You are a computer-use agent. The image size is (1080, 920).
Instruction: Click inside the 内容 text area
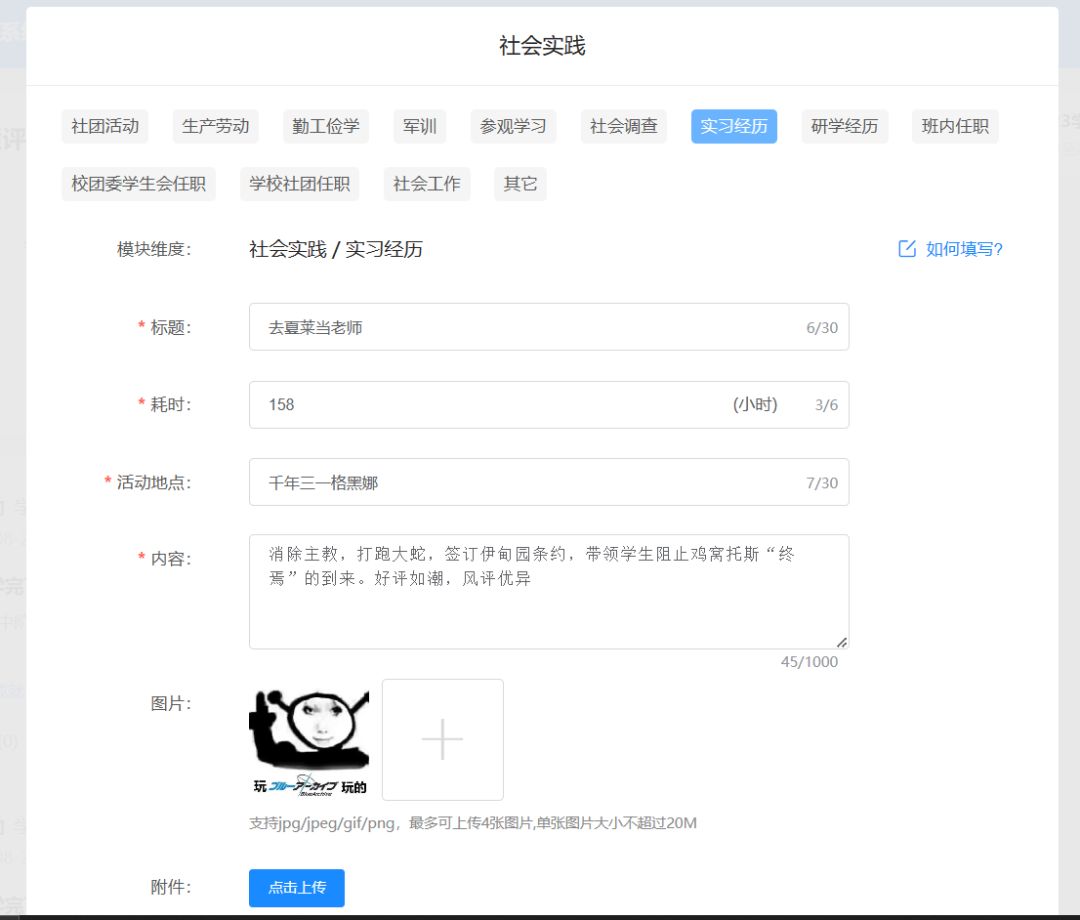coord(549,592)
